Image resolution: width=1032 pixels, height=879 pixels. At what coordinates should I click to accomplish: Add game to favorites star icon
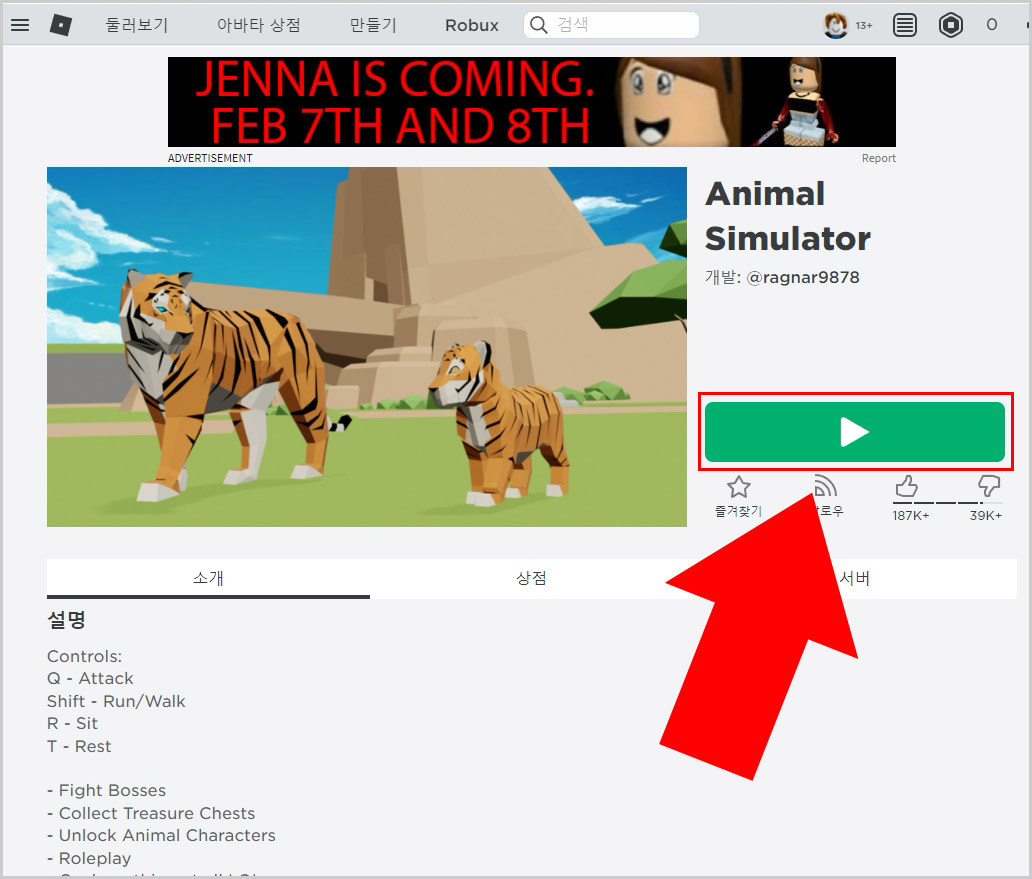[738, 487]
